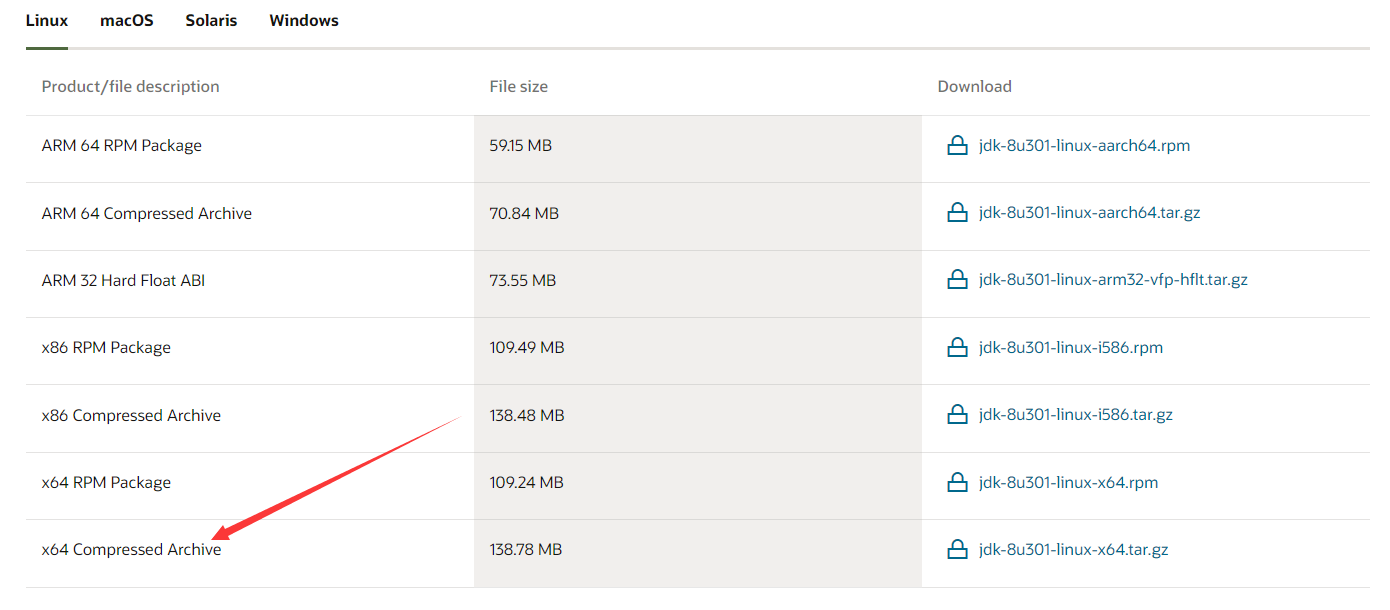Image resolution: width=1390 pixels, height=610 pixels.
Task: Download jdk-8u301-linux-arm32-vfp-hflt.tar.gz
Action: pyautogui.click(x=1114, y=280)
